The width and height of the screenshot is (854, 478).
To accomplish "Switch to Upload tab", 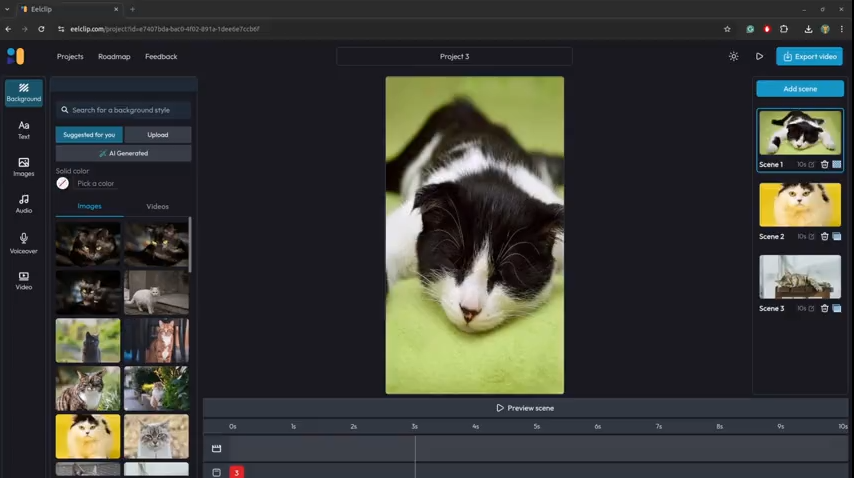I will pyautogui.click(x=157, y=134).
